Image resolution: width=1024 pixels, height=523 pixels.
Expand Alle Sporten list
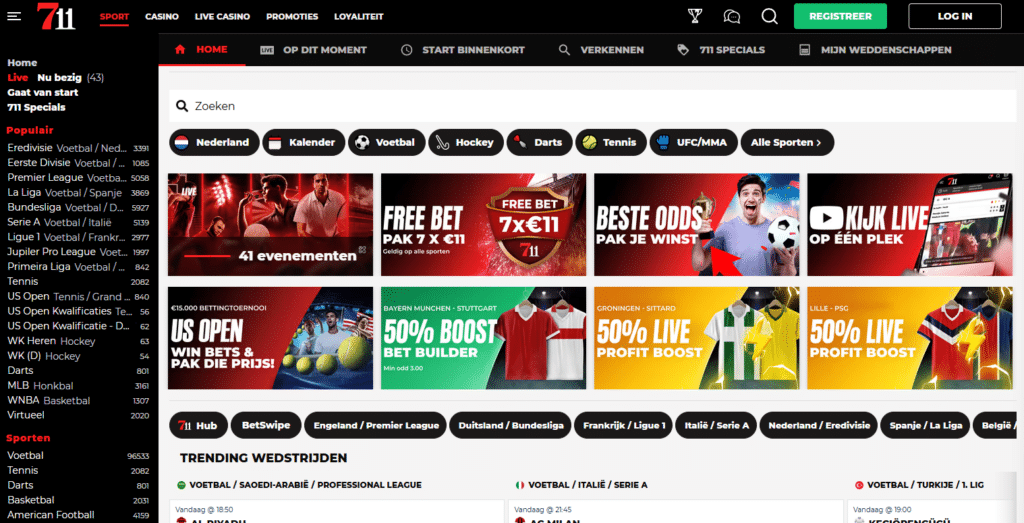coord(787,142)
